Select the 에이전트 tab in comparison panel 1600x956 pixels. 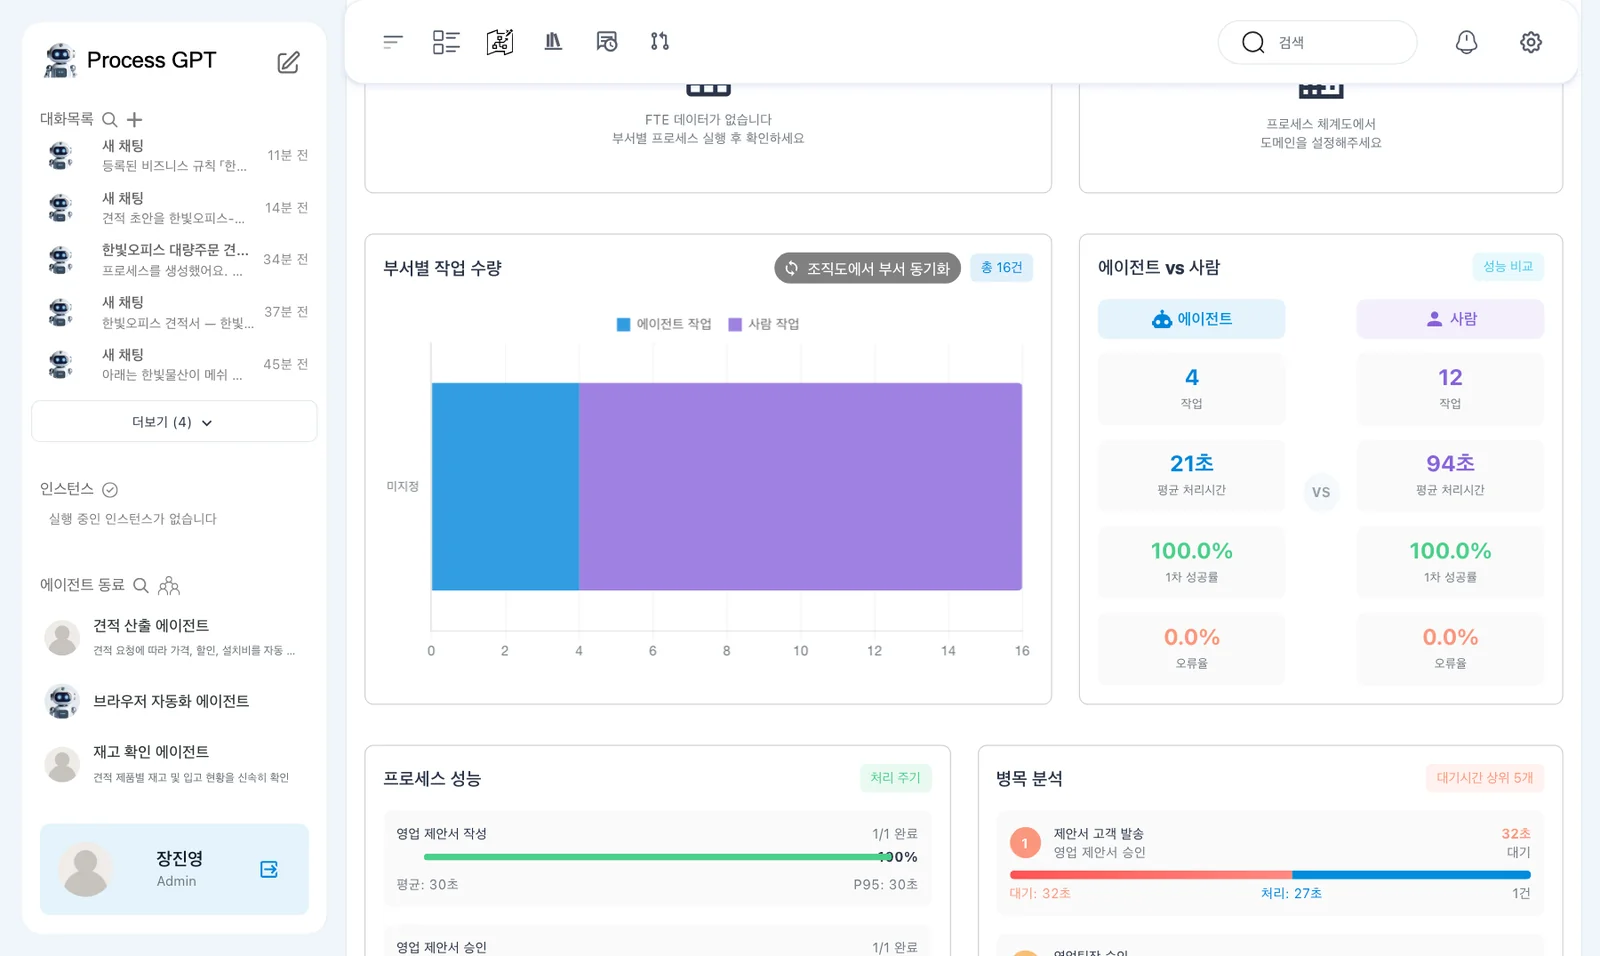pos(1191,319)
